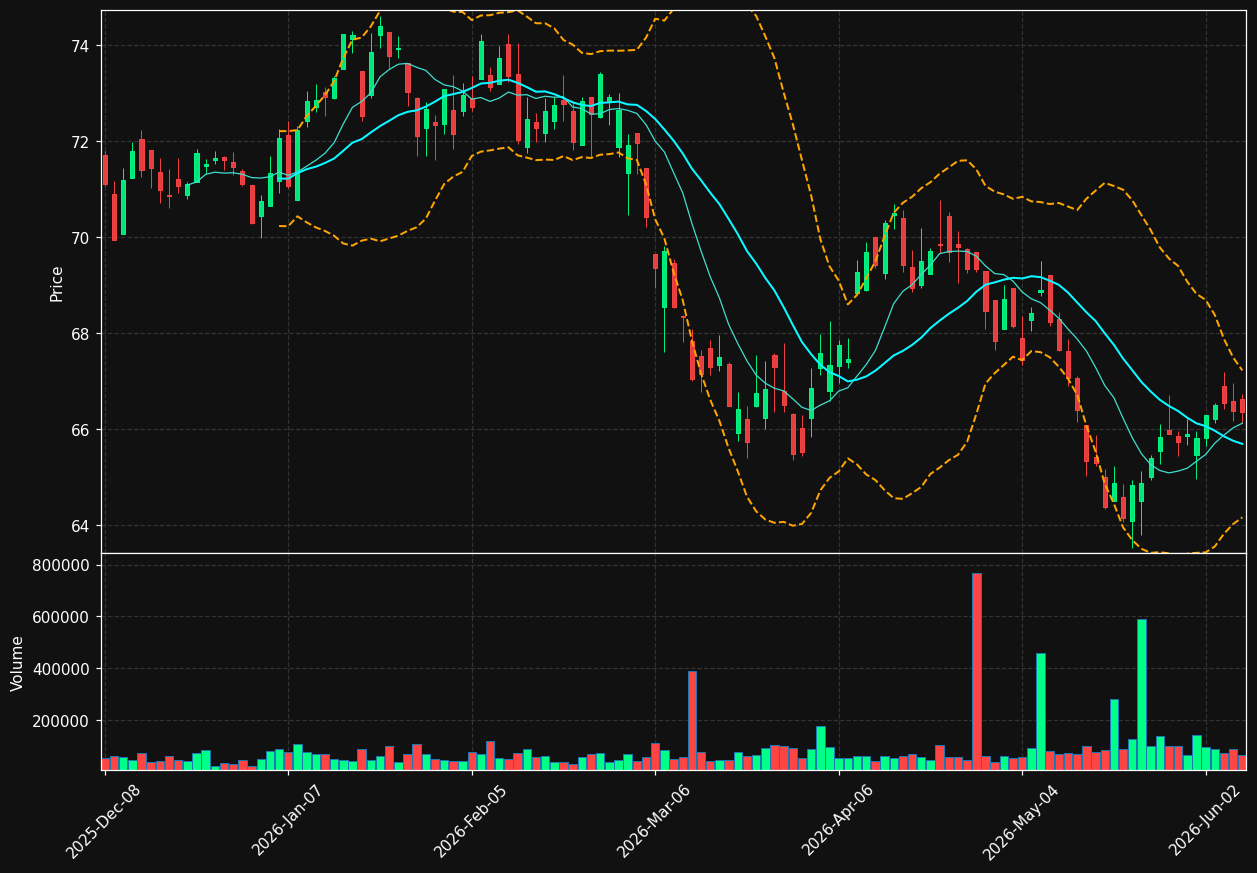1257x873 pixels.
Task: Click the tallest red volume bar near 800000
Action: (977, 671)
